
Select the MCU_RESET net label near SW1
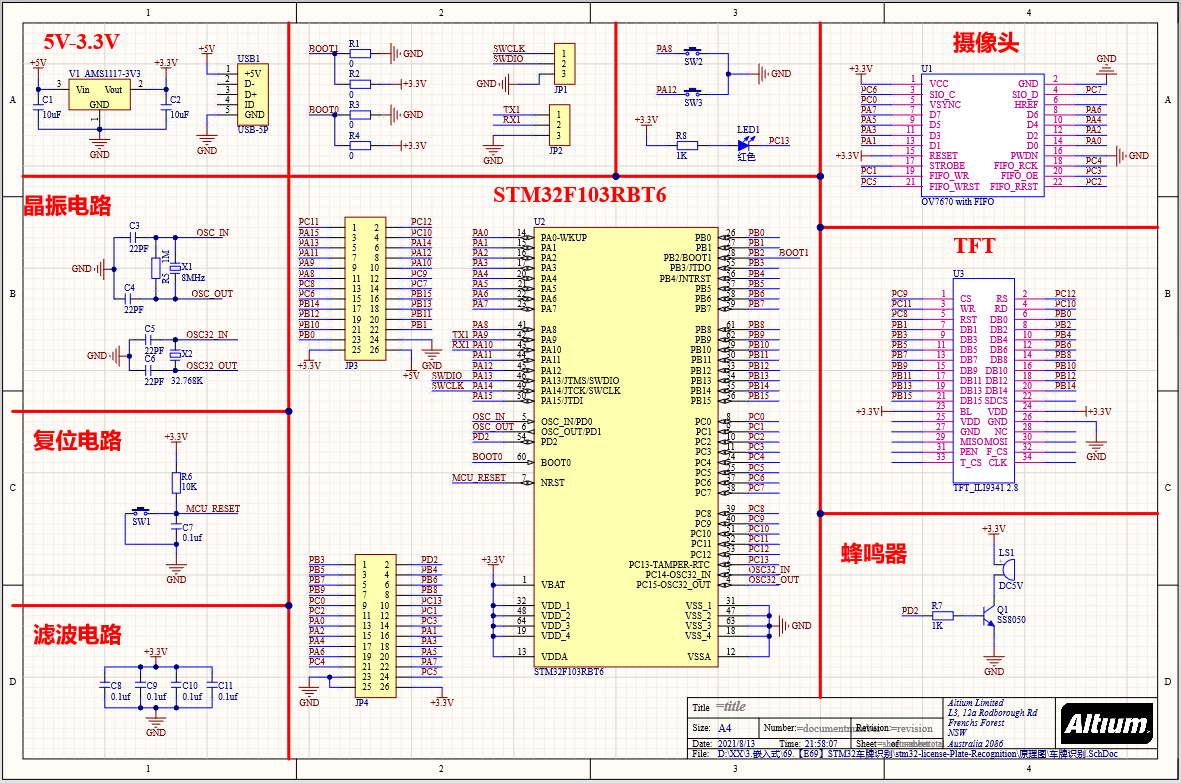pos(212,509)
